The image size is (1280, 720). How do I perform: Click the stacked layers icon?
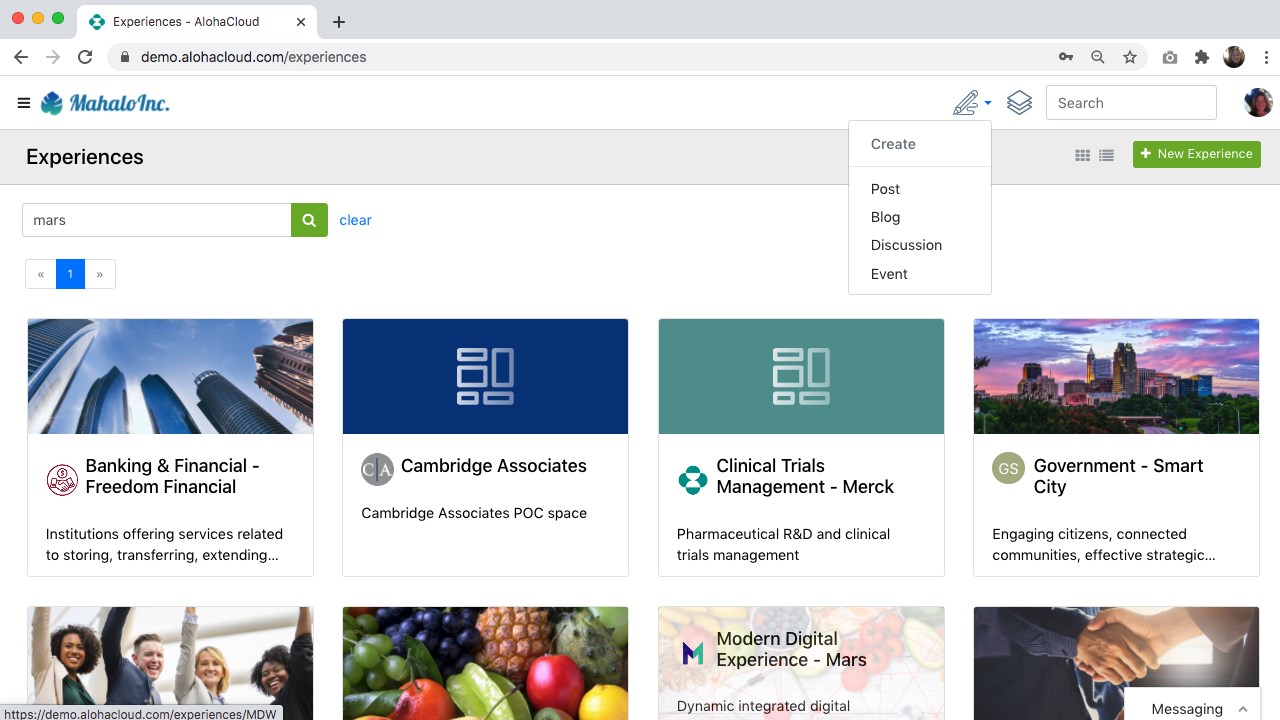click(1019, 103)
